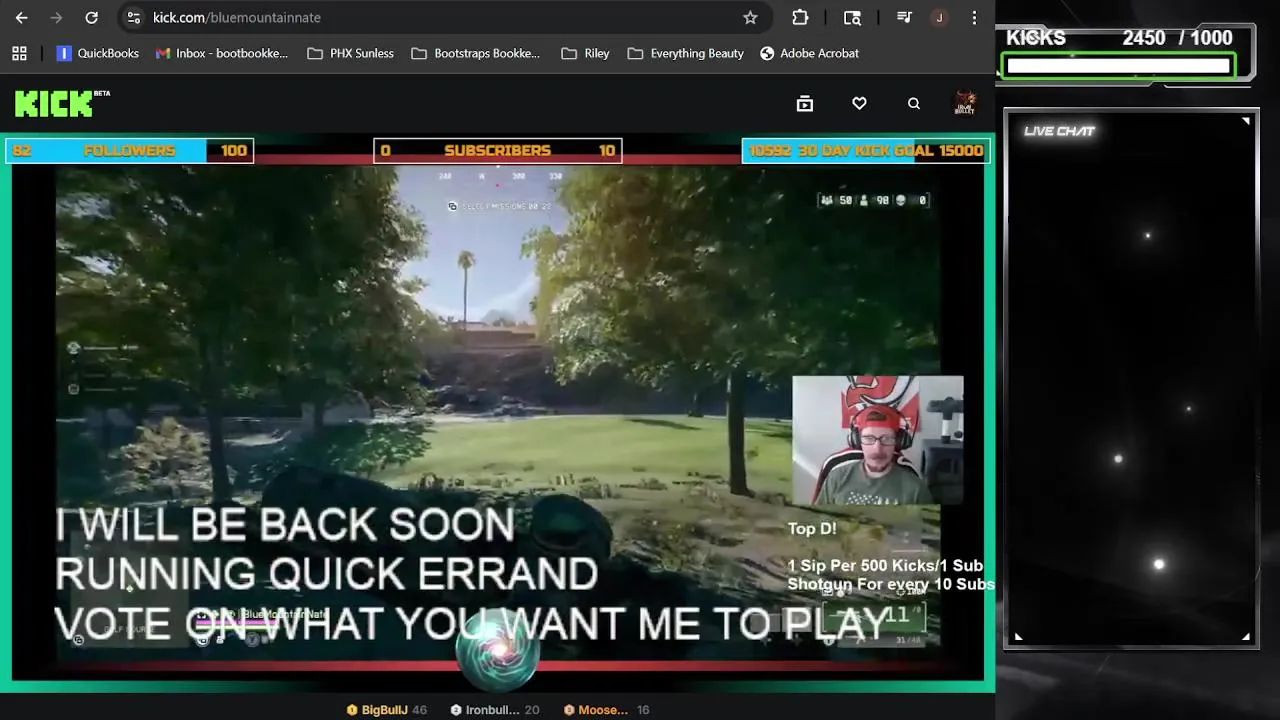The width and height of the screenshot is (1280, 720).
Task: Click the Subscribers goal bar
Action: point(497,150)
